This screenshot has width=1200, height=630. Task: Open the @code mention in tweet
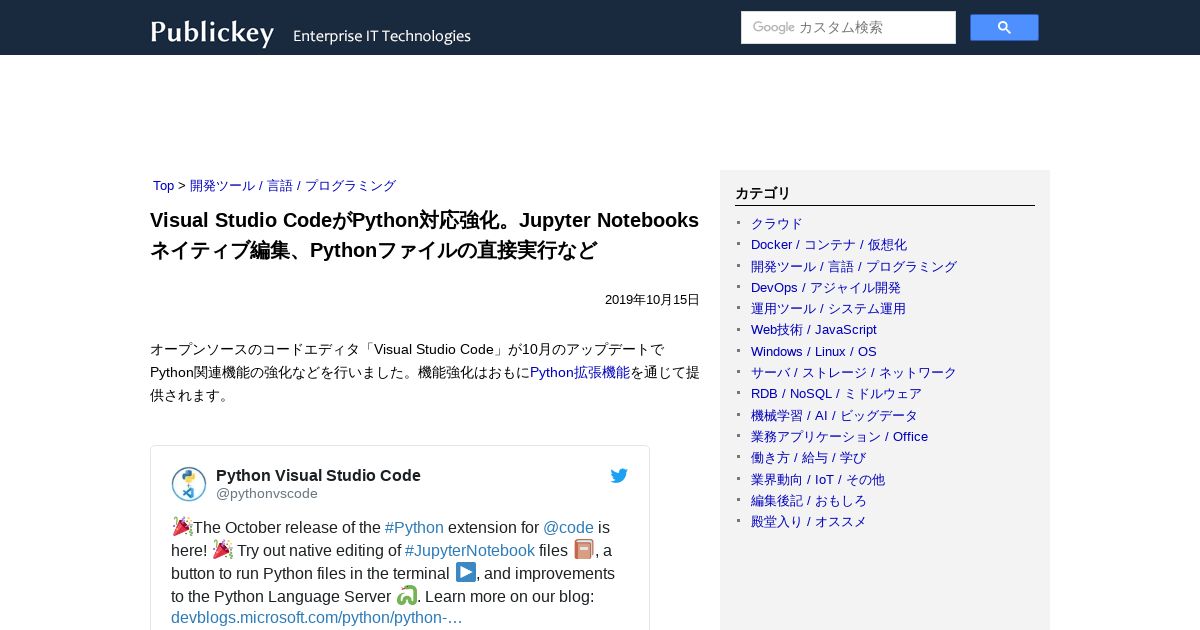click(x=568, y=527)
